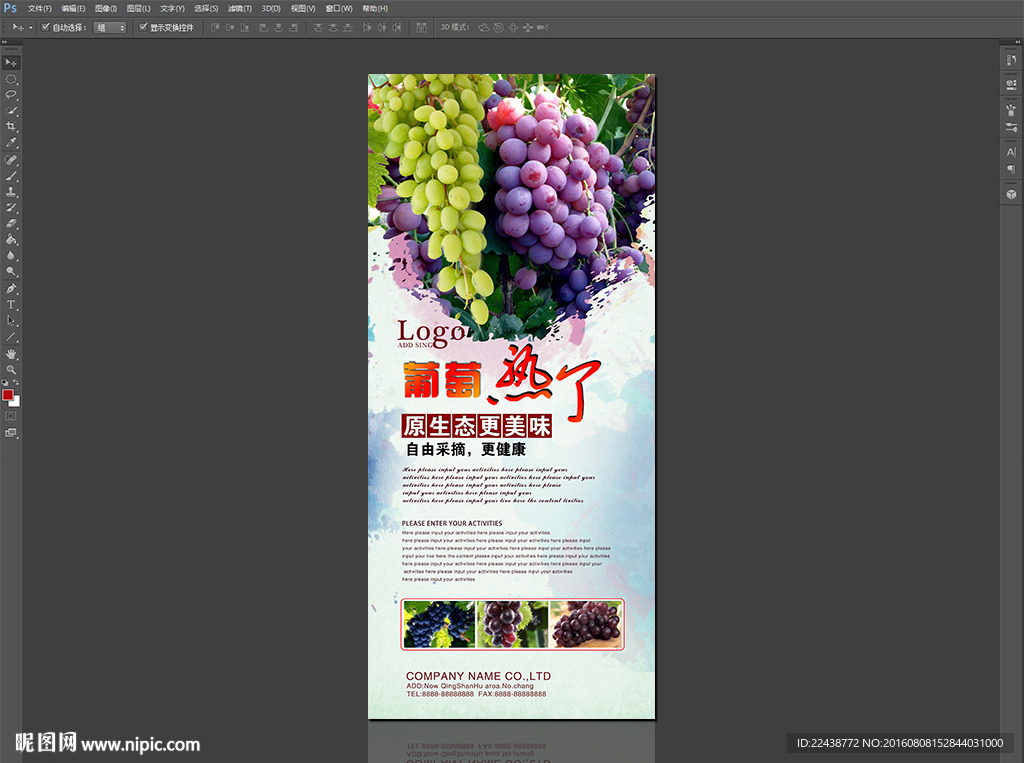Screen dimensions: 1024x763
Task: Open the 滤镜(T) menu
Action: [240, 8]
